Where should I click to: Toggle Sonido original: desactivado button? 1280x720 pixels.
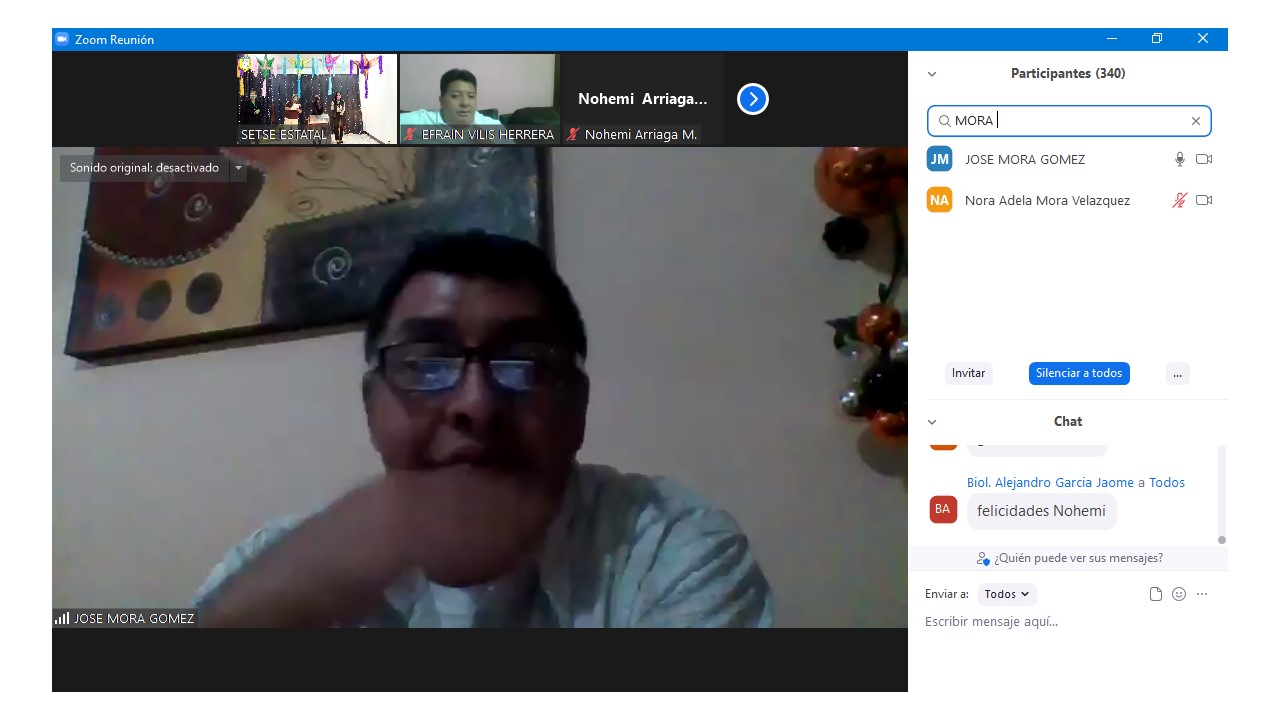(144, 168)
